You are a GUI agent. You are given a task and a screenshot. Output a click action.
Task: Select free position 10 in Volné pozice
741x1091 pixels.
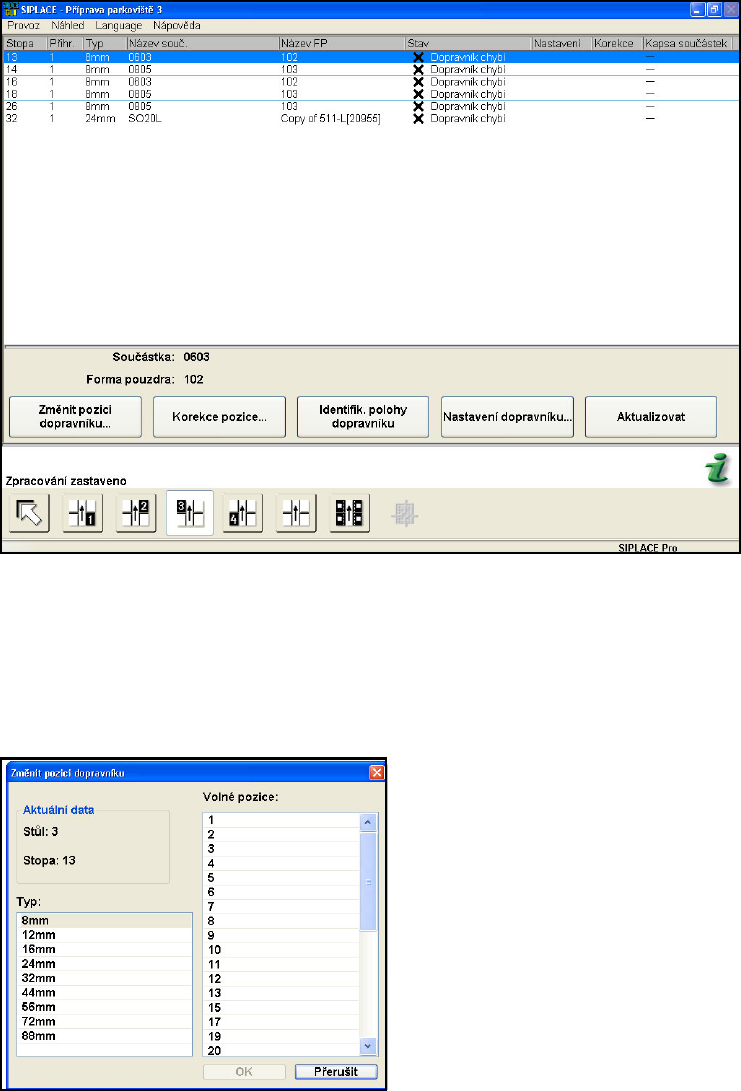pos(282,950)
